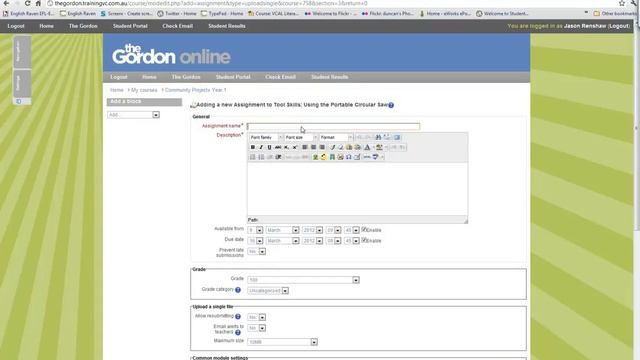Screen dimensions: 640x360
Task: Click the browser reload button
Action: coord(27,3)
